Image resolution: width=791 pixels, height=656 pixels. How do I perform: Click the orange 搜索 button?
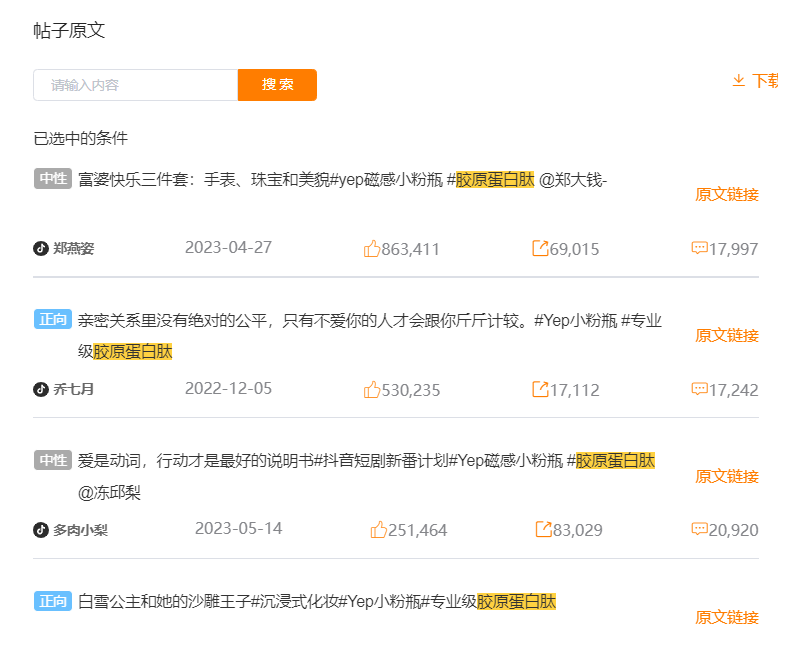tap(277, 85)
